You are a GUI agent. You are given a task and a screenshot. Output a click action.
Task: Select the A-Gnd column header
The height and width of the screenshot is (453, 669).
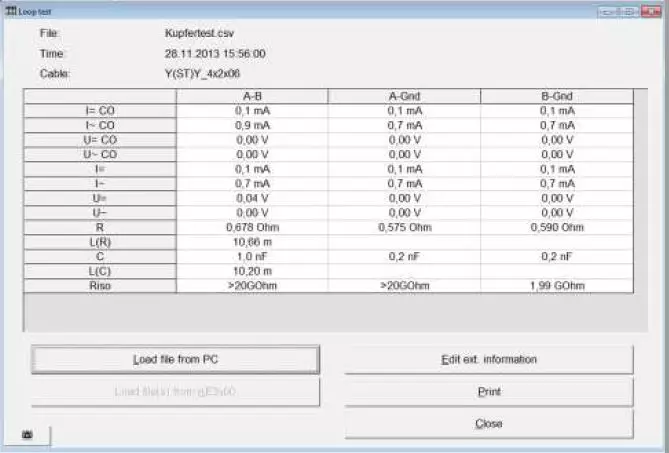[x=404, y=96]
